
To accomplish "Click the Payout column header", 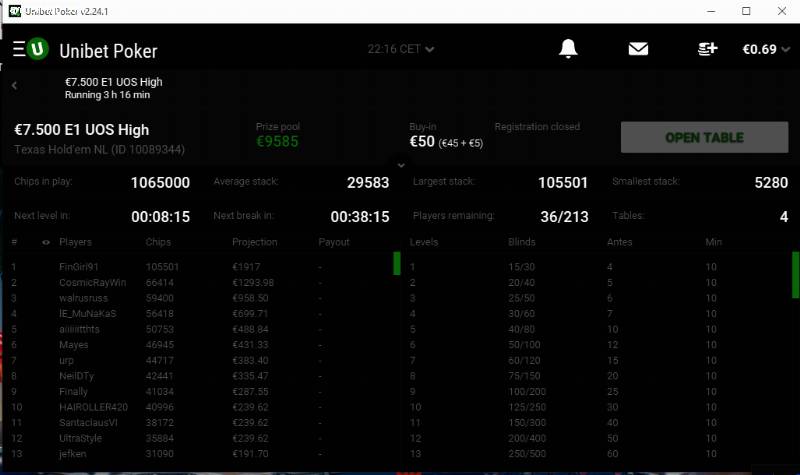I will [334, 242].
